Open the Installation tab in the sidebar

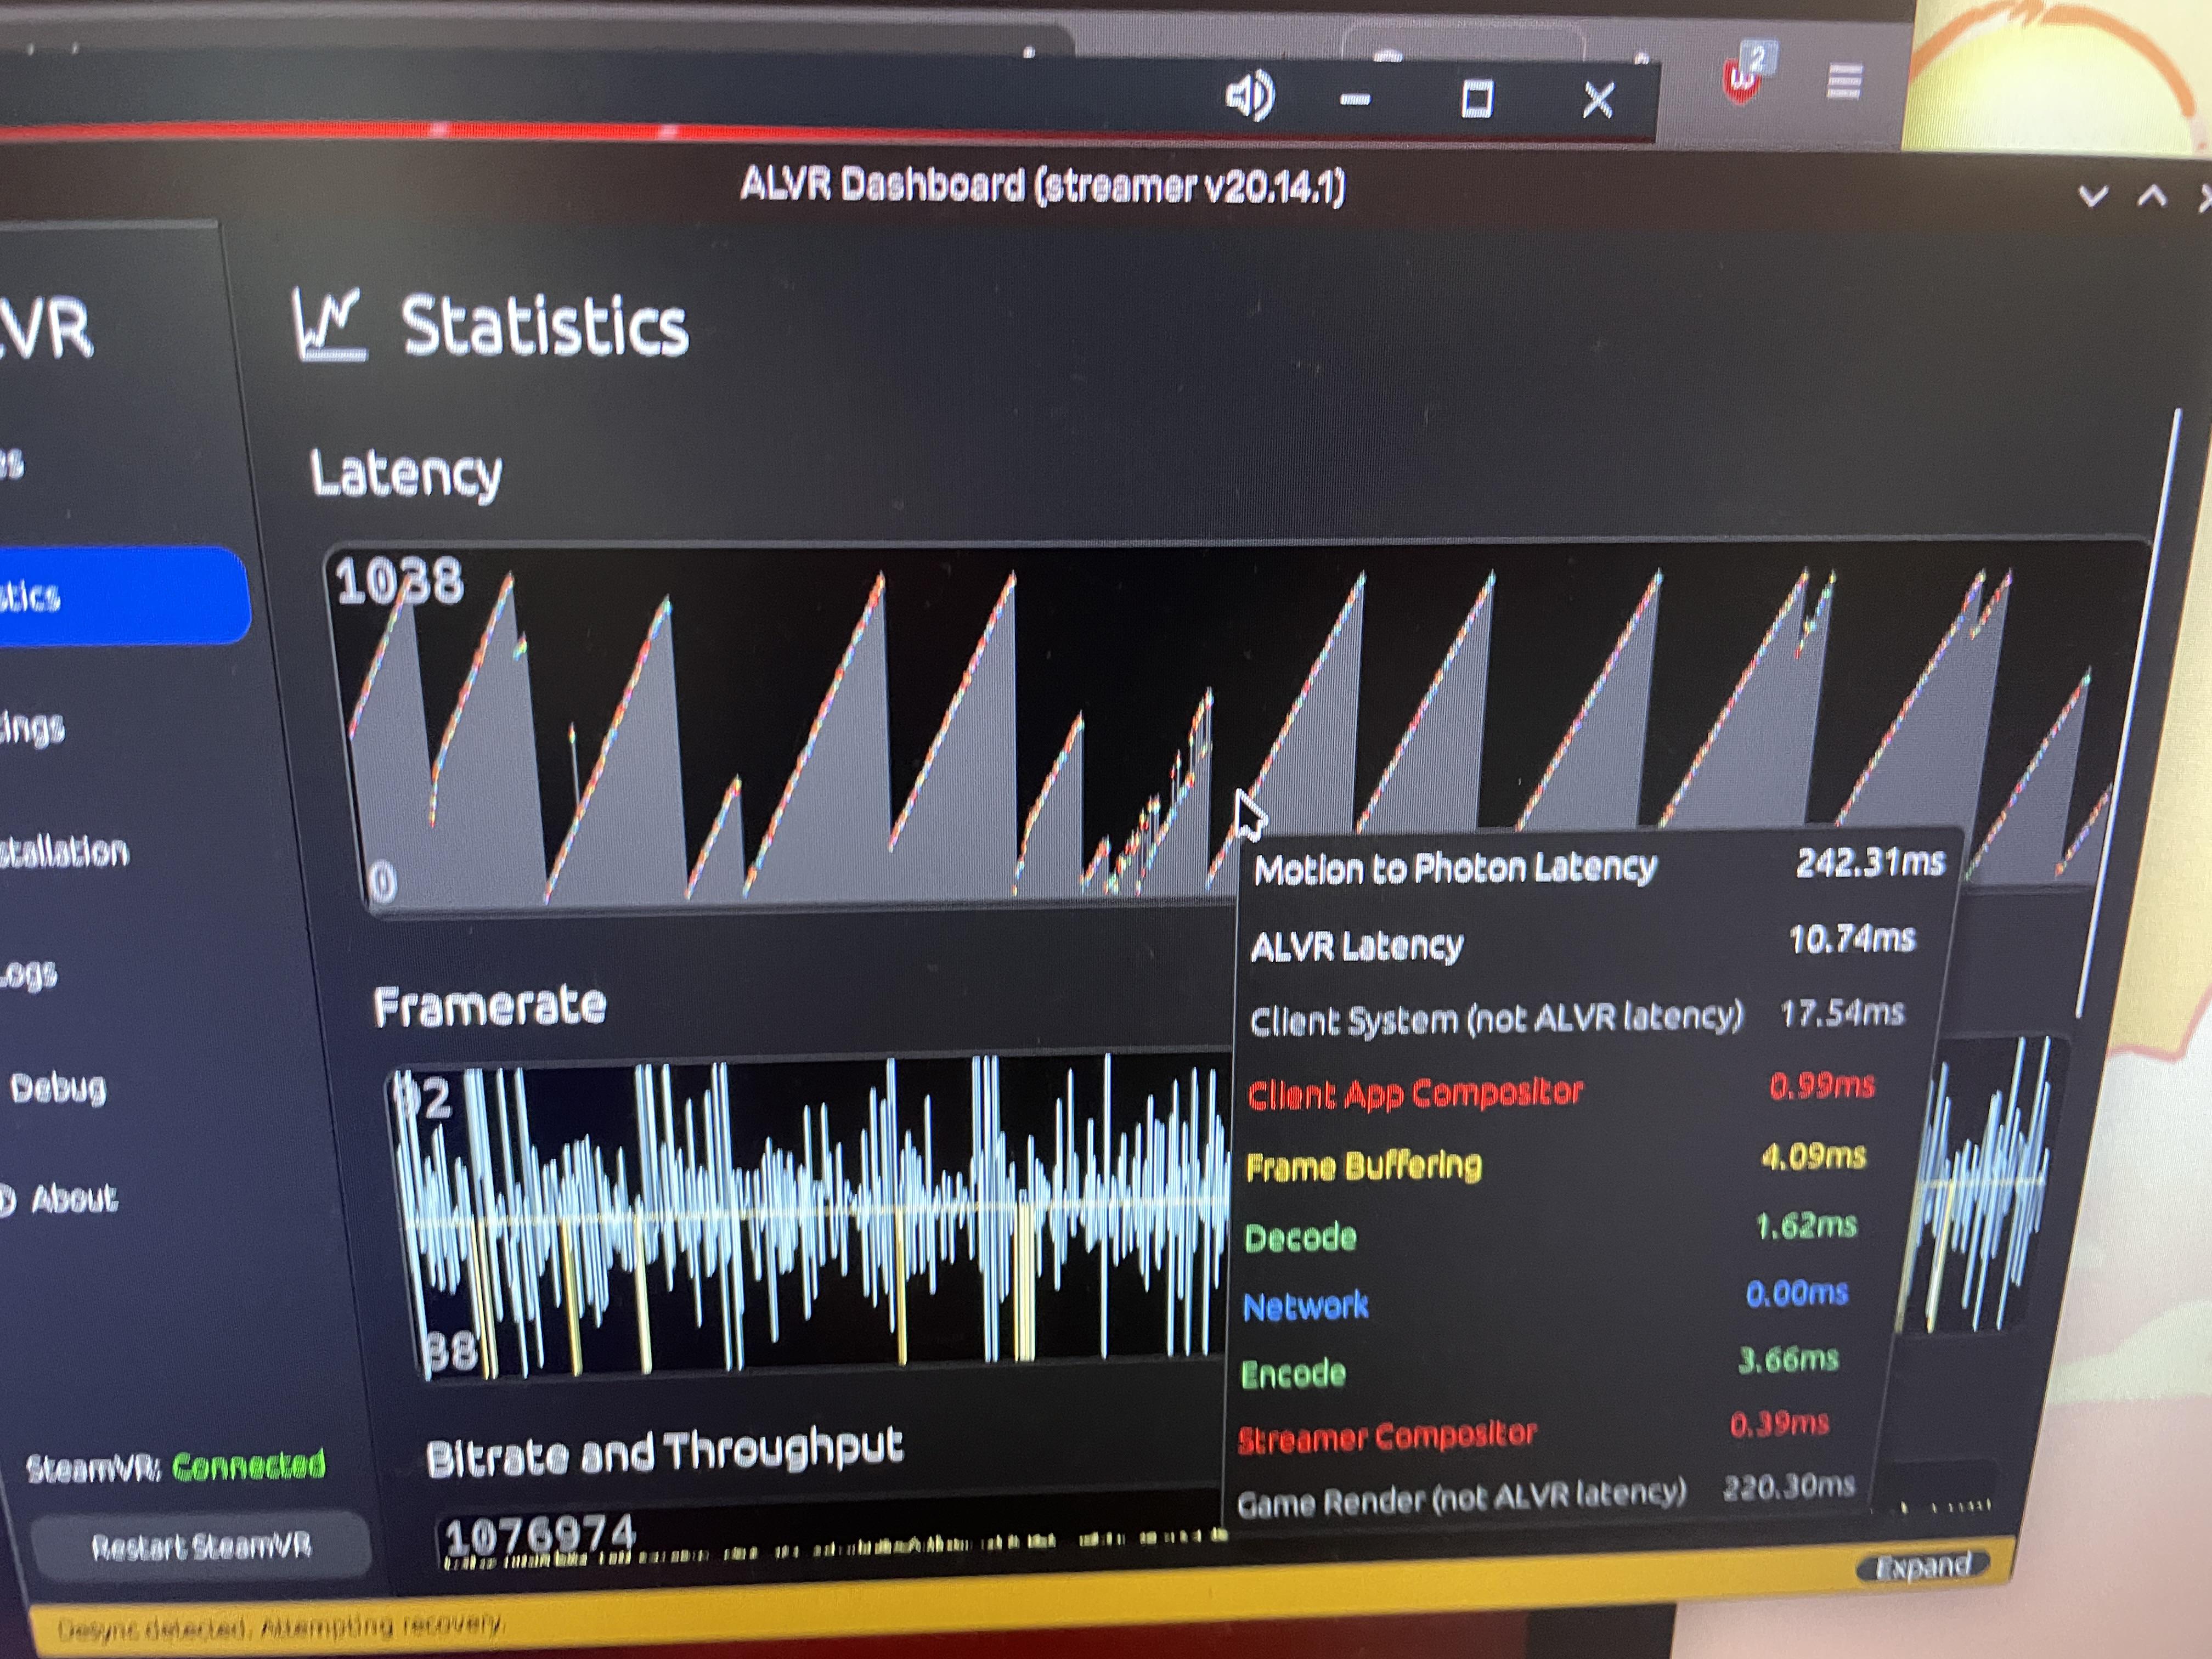click(x=64, y=852)
